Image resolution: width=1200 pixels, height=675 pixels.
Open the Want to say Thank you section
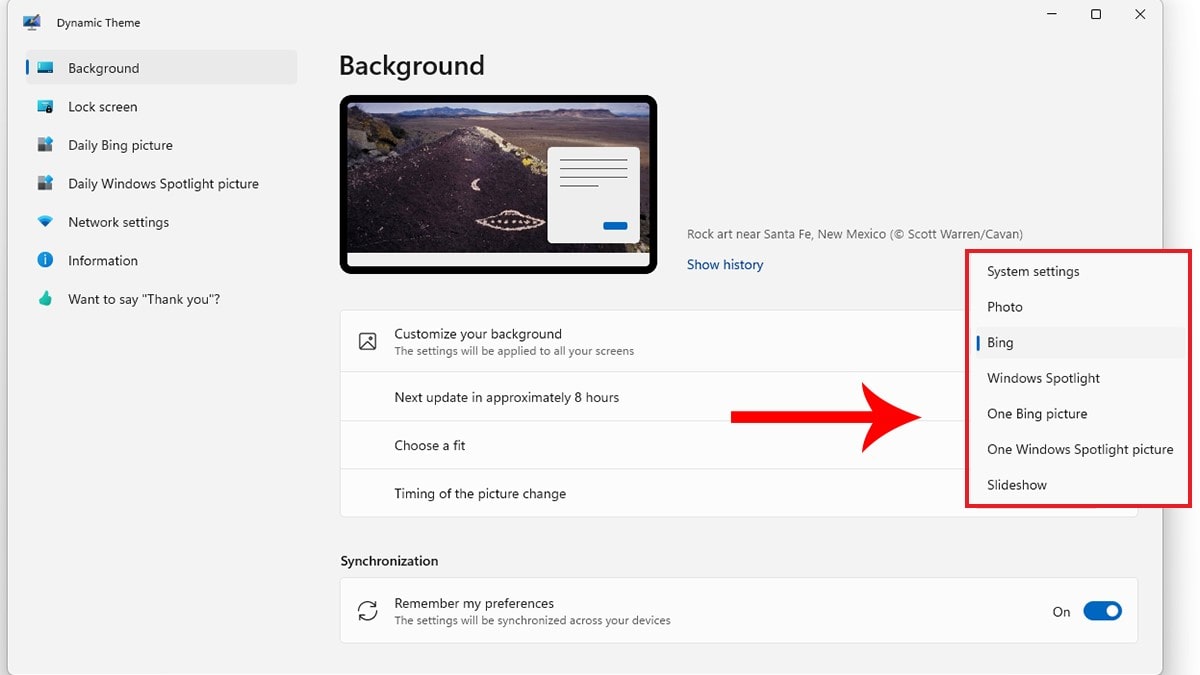coord(46,298)
